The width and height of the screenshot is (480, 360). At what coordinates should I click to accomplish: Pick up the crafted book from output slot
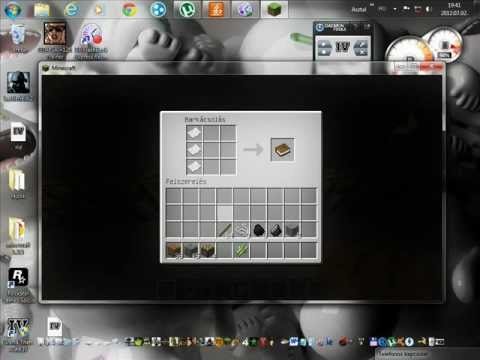coord(282,149)
